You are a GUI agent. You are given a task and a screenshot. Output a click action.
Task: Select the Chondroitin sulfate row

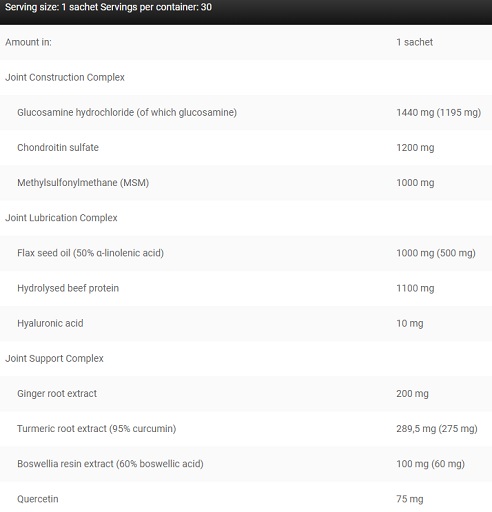click(246, 148)
